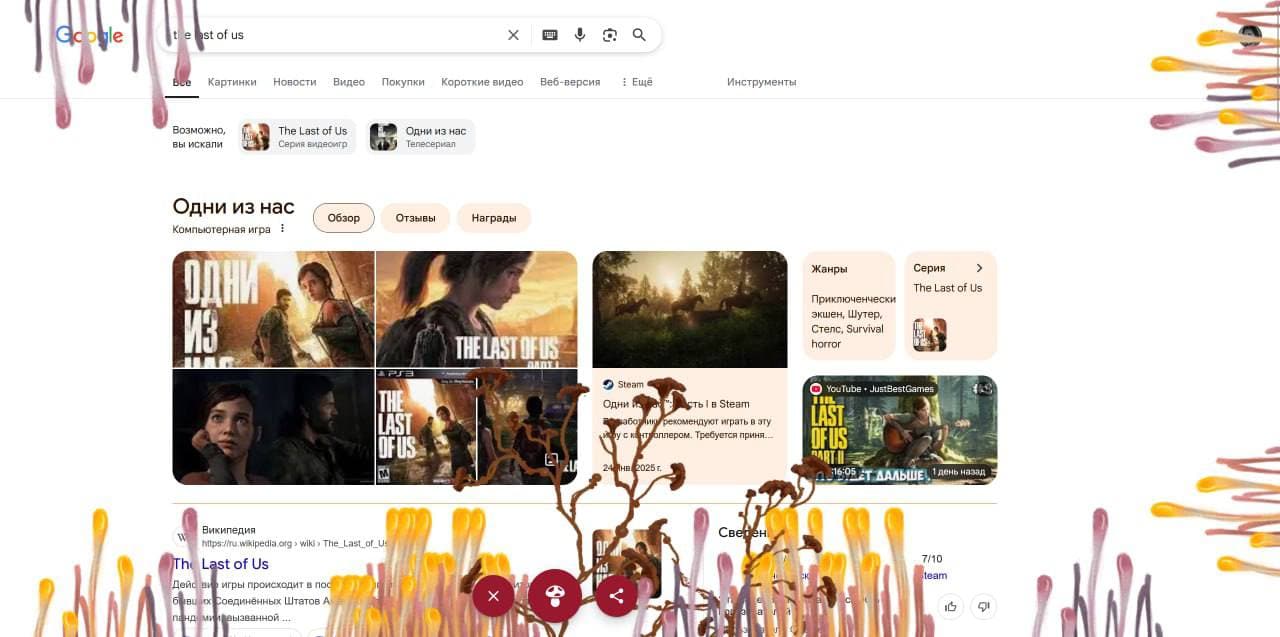
Task: Open the PS3 box art thumbnail
Action: tap(426, 427)
